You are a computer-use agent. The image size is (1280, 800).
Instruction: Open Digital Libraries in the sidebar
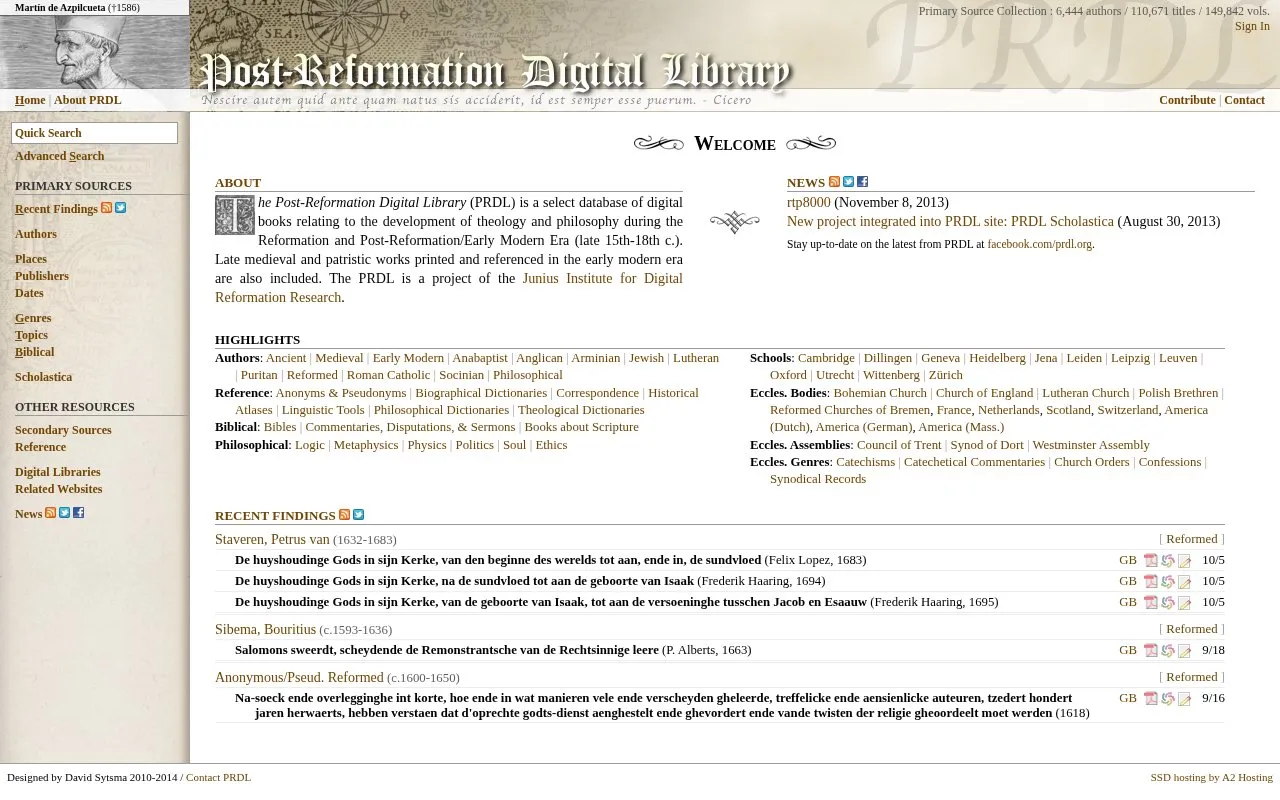pyautogui.click(x=57, y=472)
